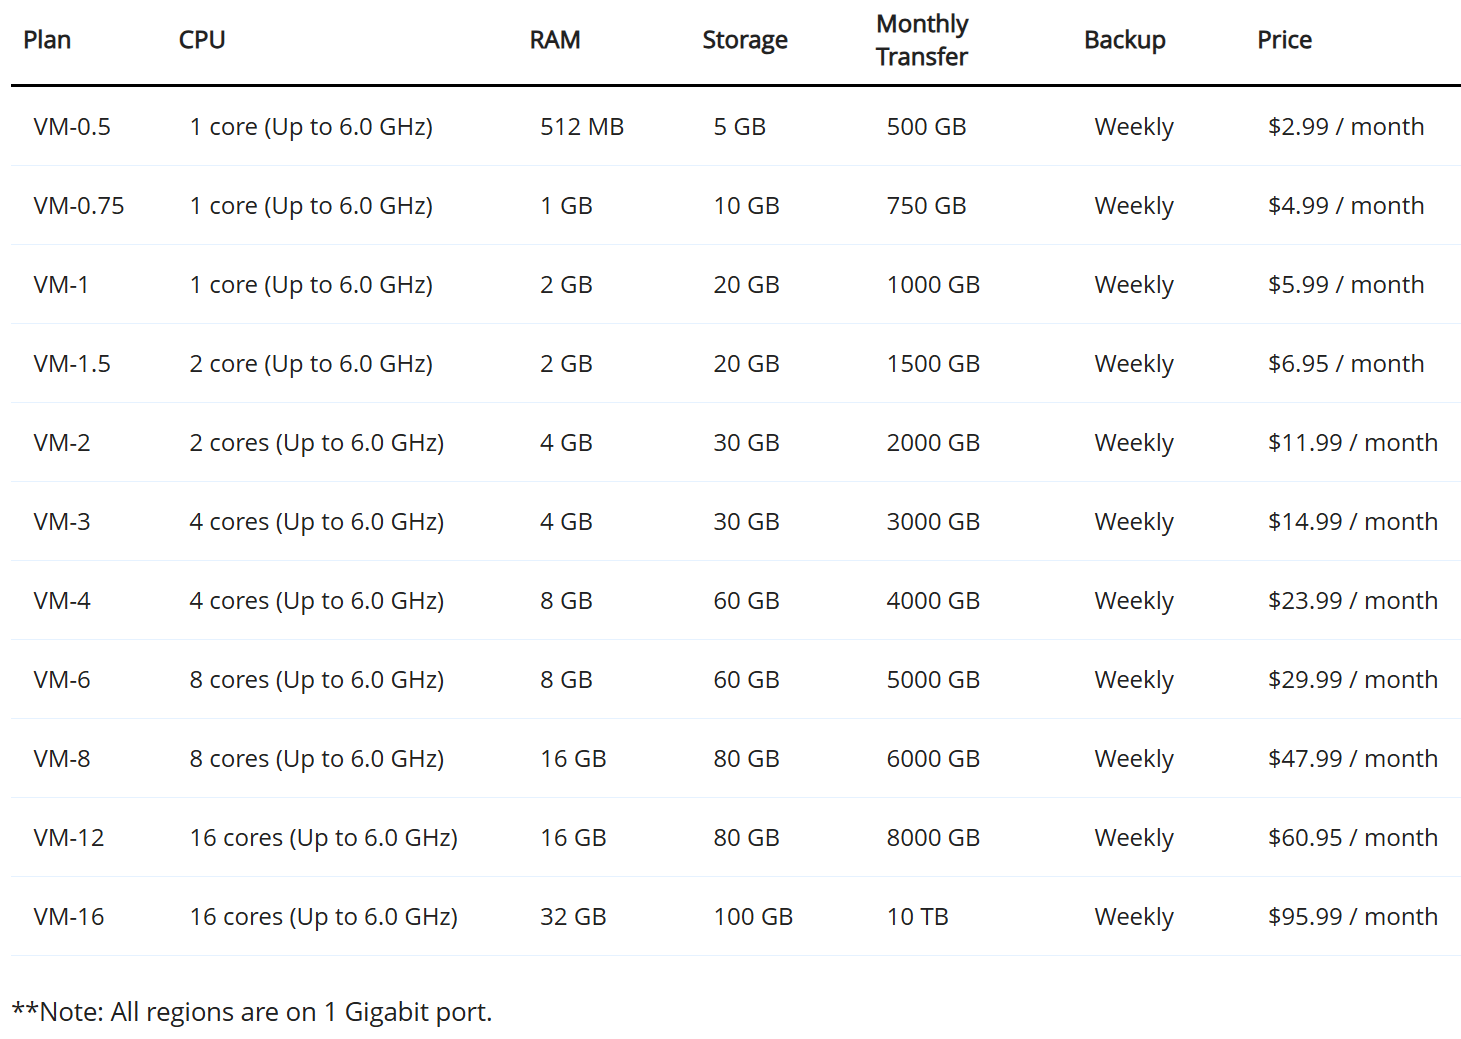Click the $47.99 / month price
This screenshot has width=1461, height=1039.
(x=1353, y=759)
